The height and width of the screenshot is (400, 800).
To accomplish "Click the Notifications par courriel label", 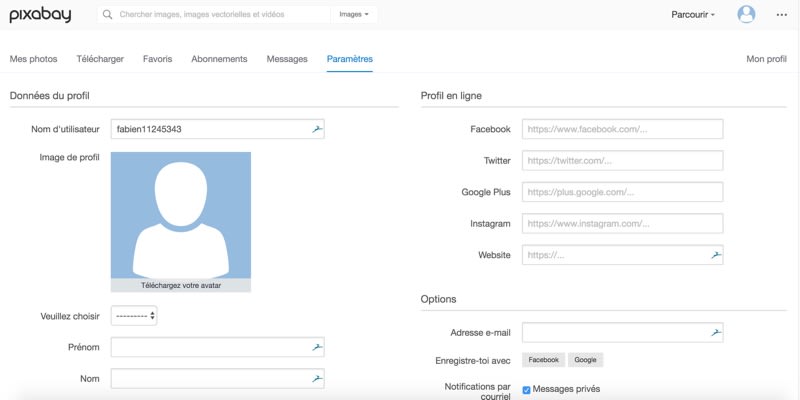I will [x=477, y=391].
